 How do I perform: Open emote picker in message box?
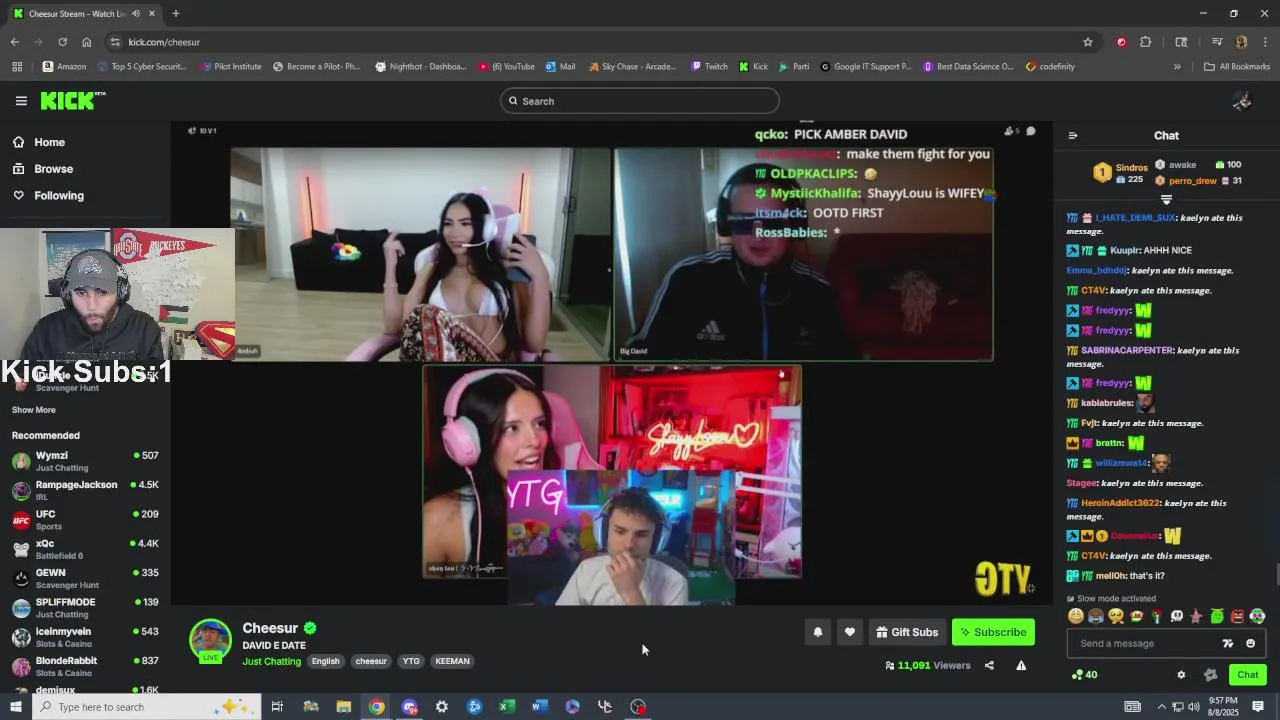[x=1250, y=644]
